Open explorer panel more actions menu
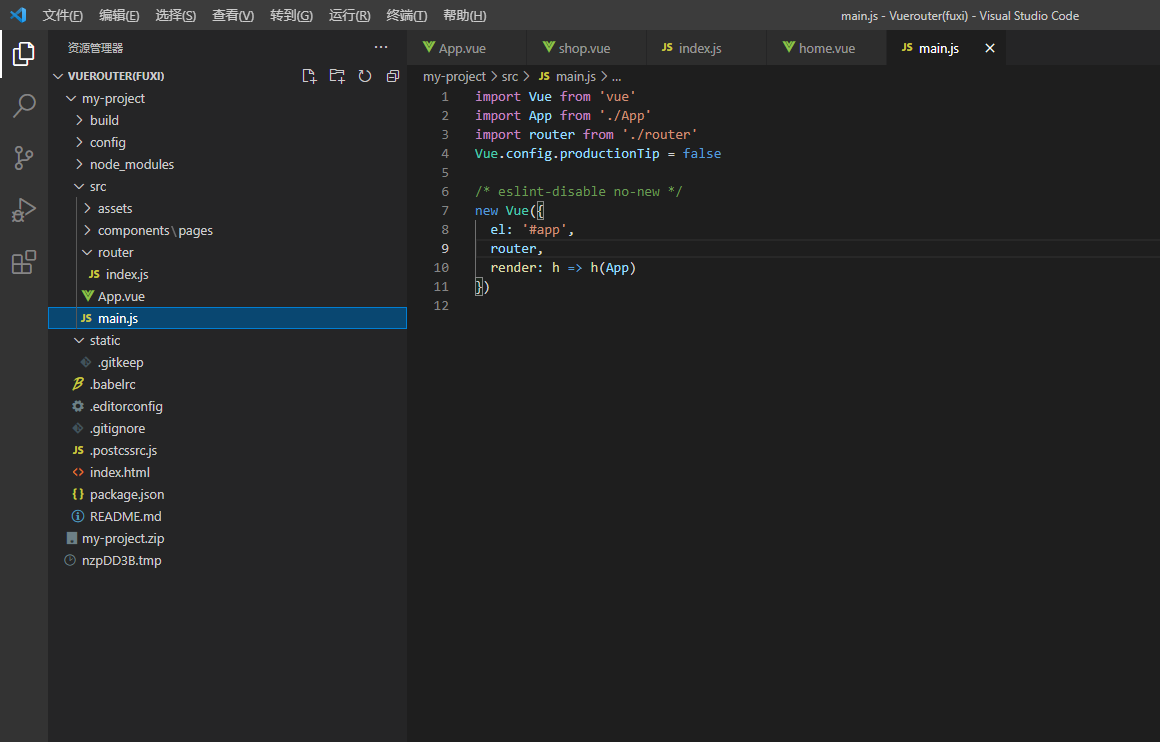The width and height of the screenshot is (1160, 742). click(x=381, y=47)
